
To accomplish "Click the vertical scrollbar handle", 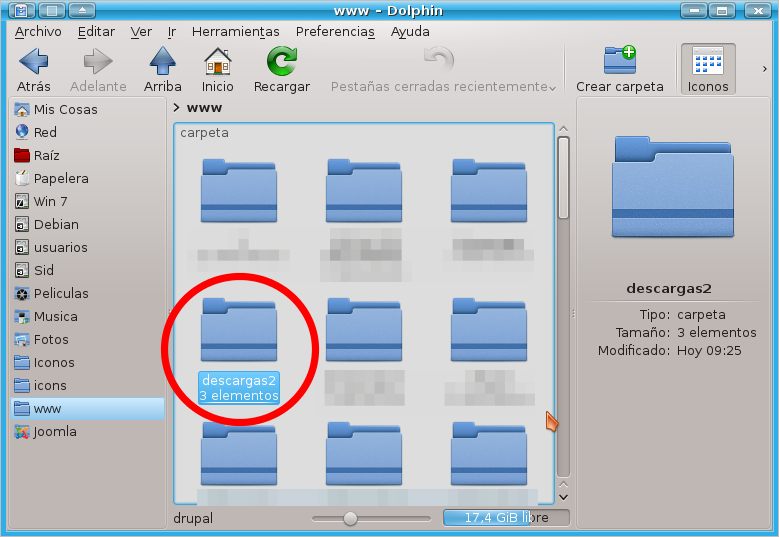I will coord(563,178).
